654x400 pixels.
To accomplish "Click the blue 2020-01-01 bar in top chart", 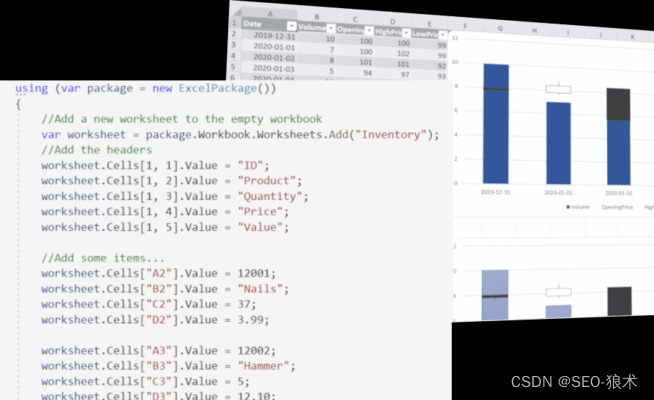I will pos(558,143).
